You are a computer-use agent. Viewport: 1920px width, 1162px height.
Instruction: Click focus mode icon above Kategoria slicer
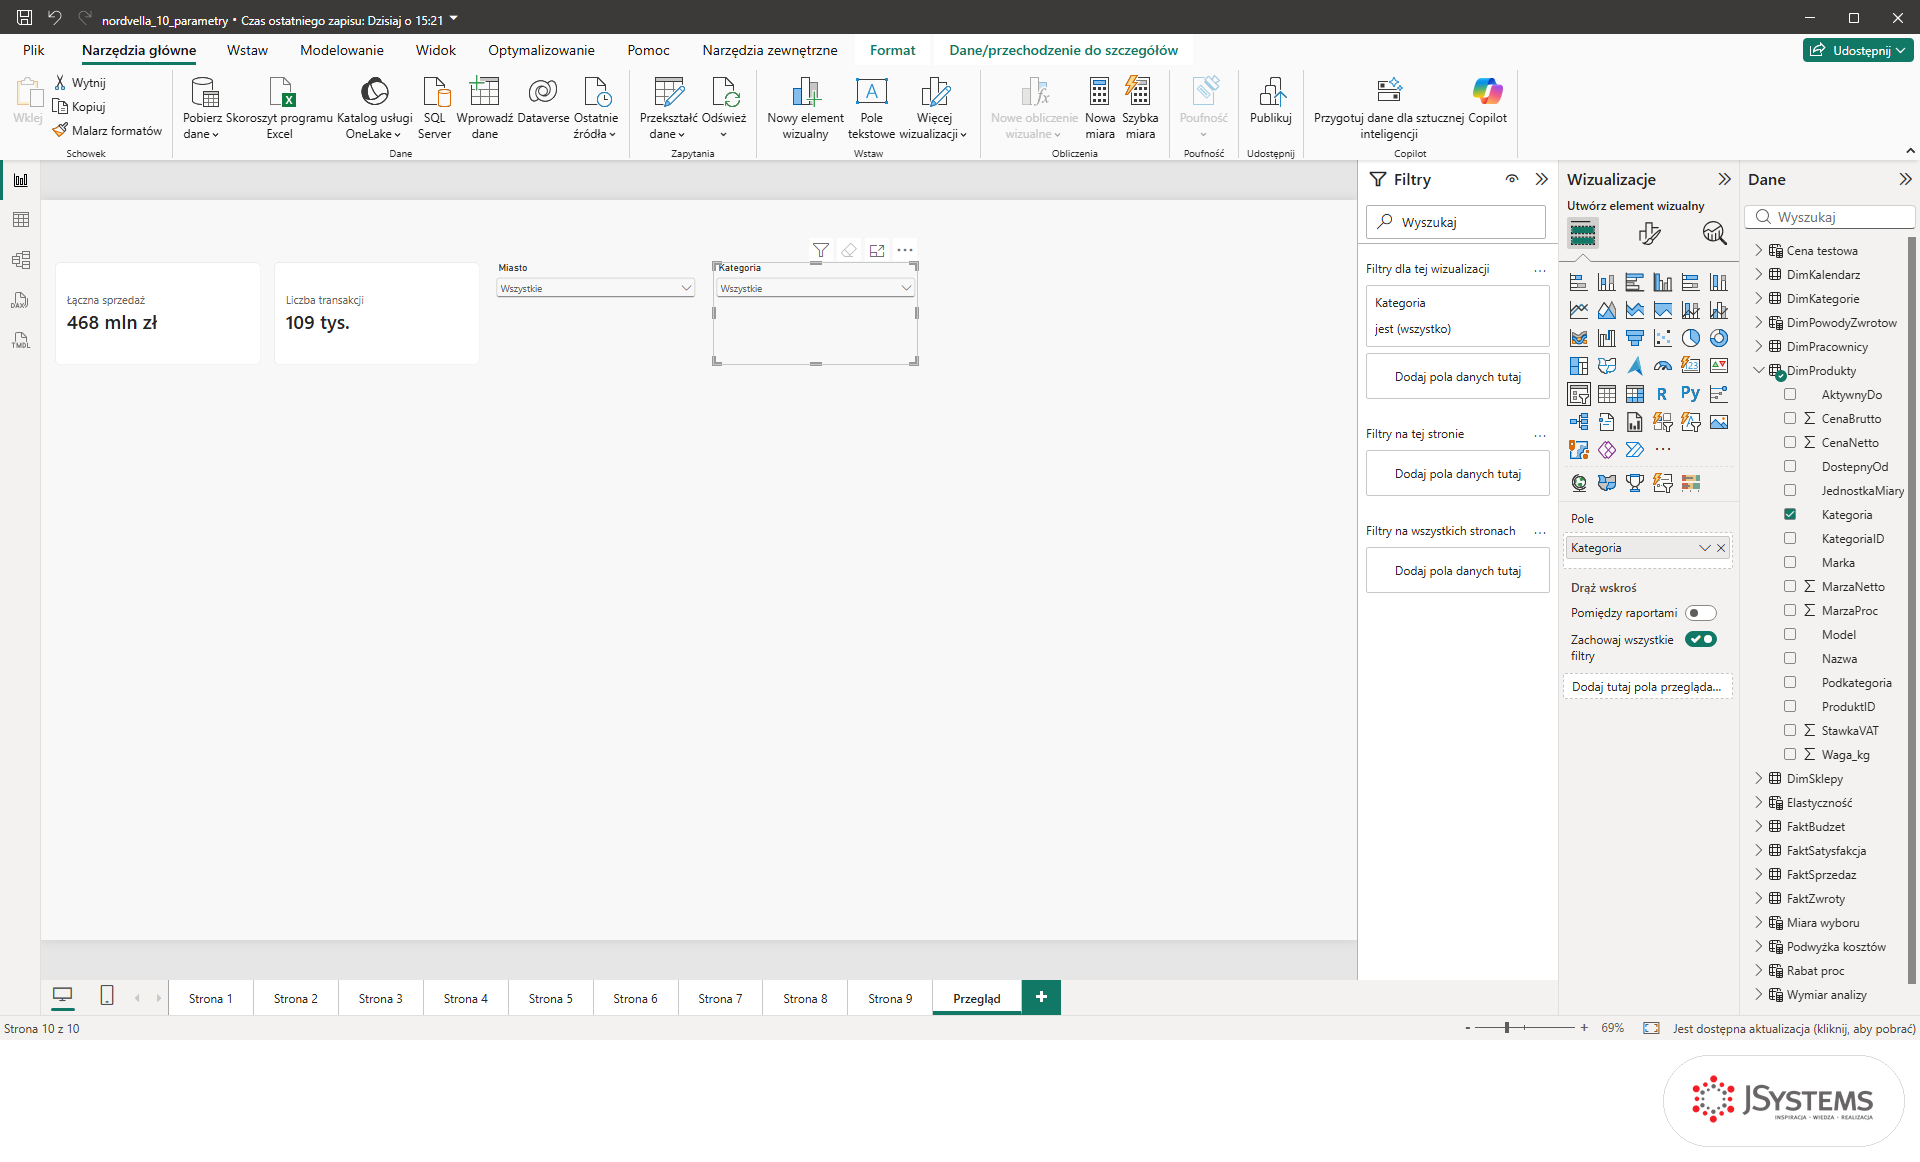tap(877, 250)
